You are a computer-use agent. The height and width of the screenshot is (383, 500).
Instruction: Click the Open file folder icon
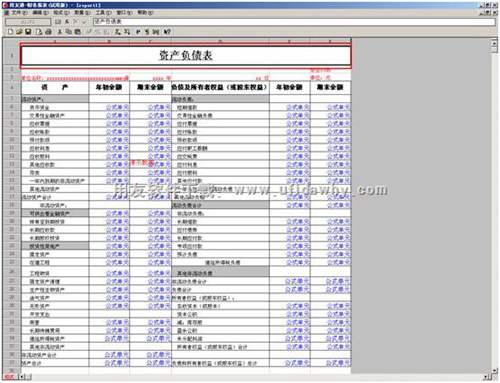click(x=19, y=32)
